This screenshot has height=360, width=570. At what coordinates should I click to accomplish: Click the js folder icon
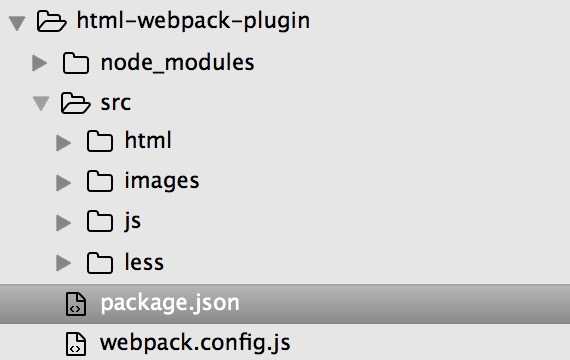100,221
